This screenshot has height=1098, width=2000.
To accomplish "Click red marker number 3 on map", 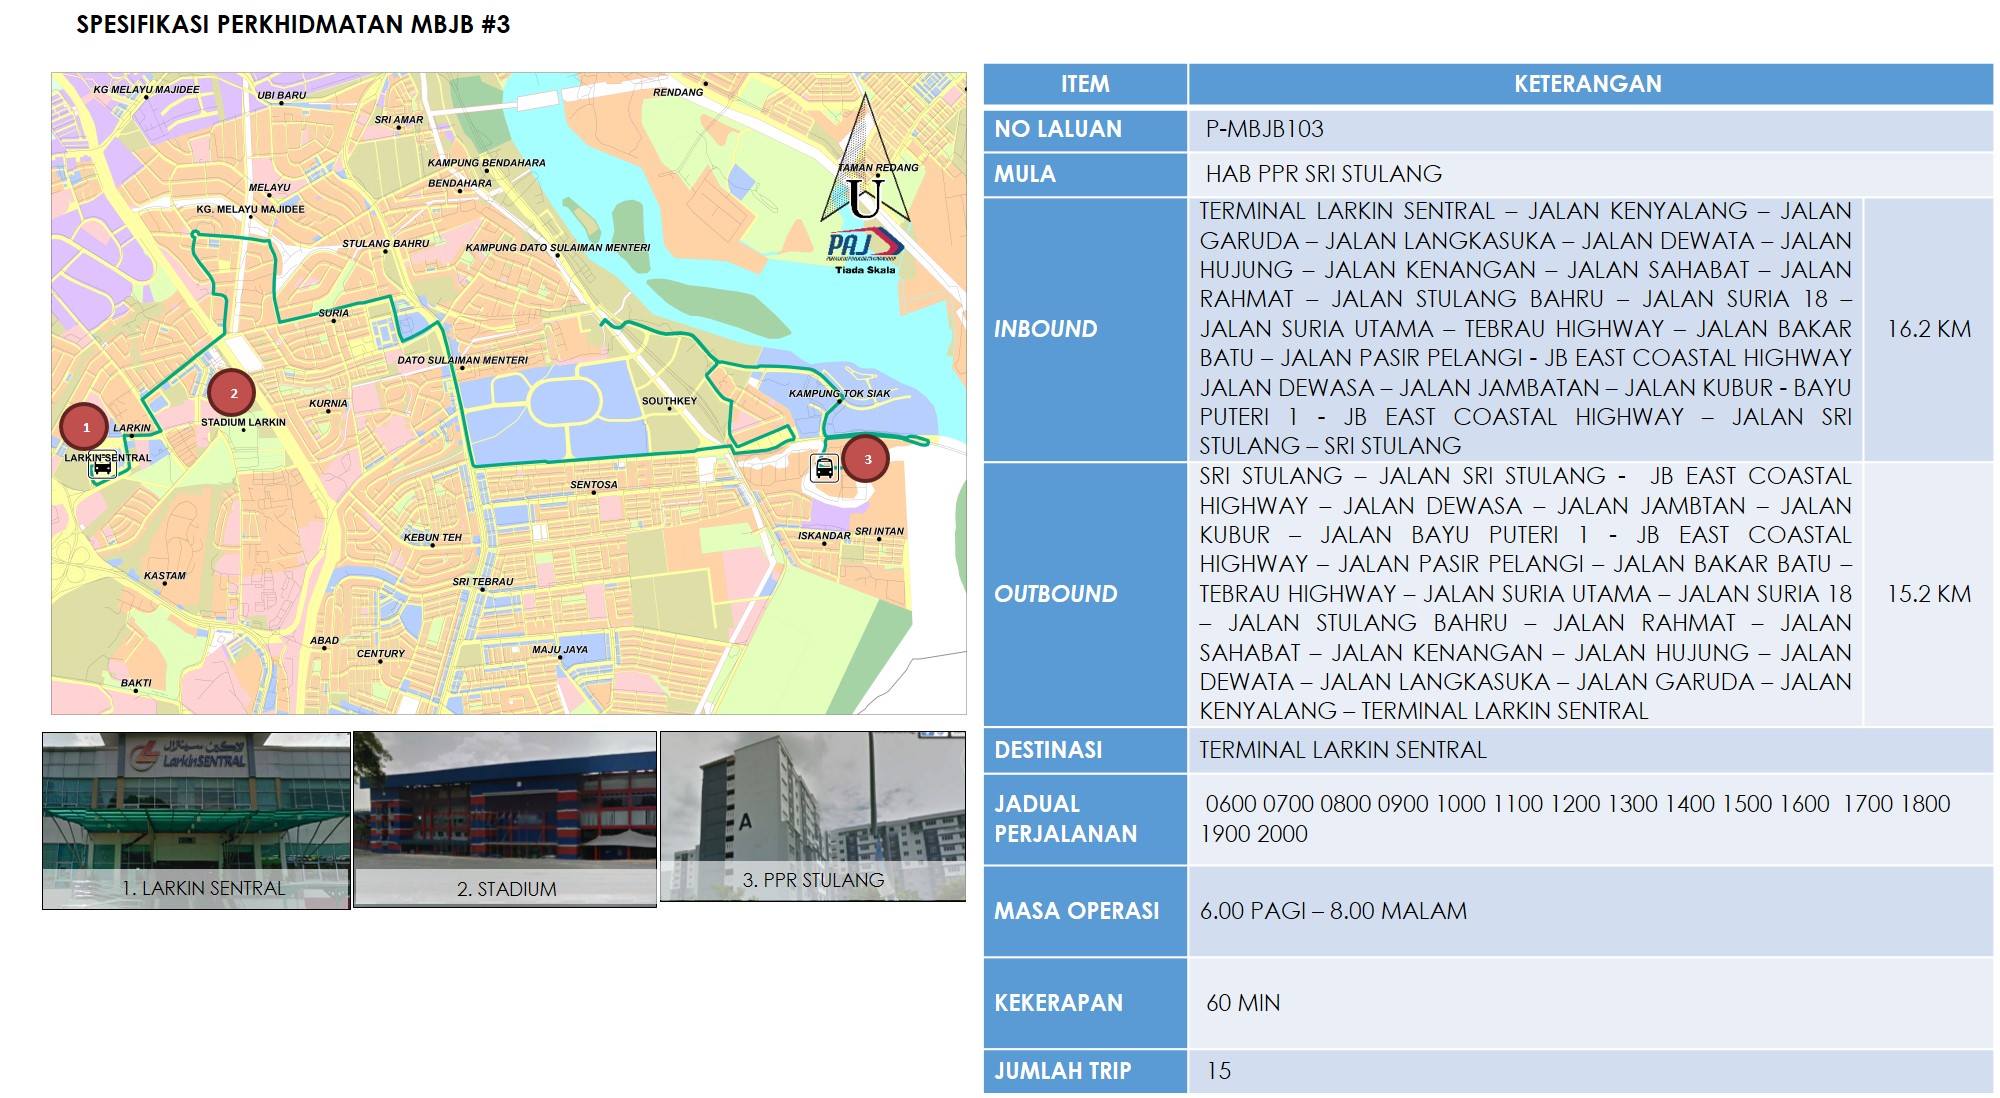I will [x=866, y=459].
